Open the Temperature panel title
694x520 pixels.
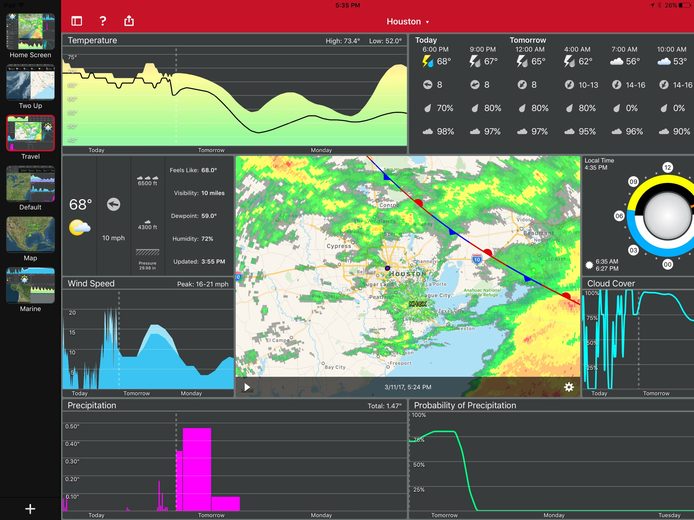92,40
